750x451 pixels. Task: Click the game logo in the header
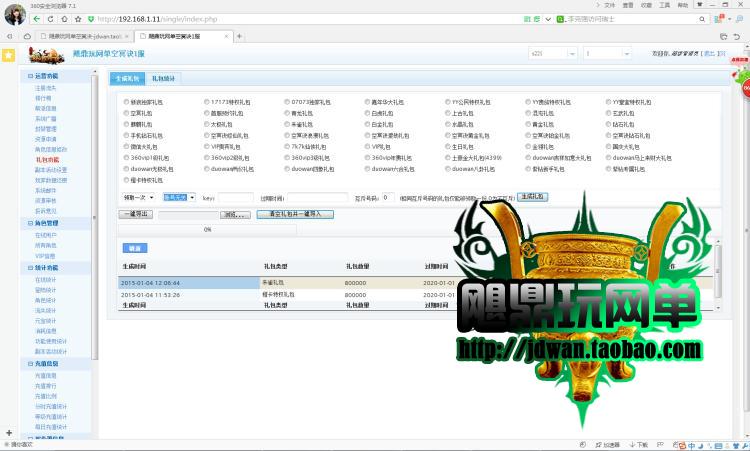point(46,55)
